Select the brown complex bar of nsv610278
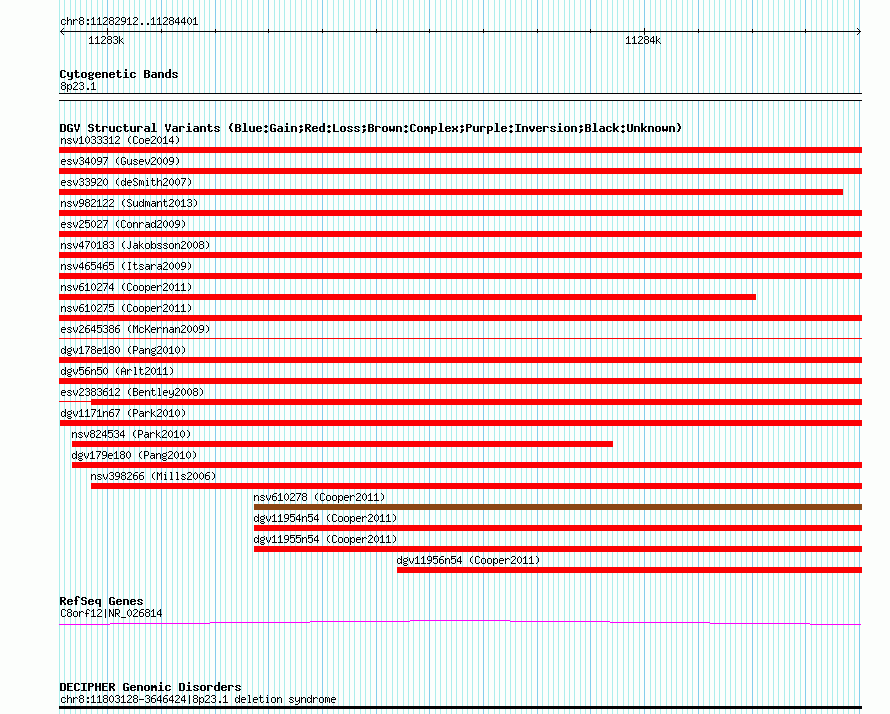 point(558,507)
